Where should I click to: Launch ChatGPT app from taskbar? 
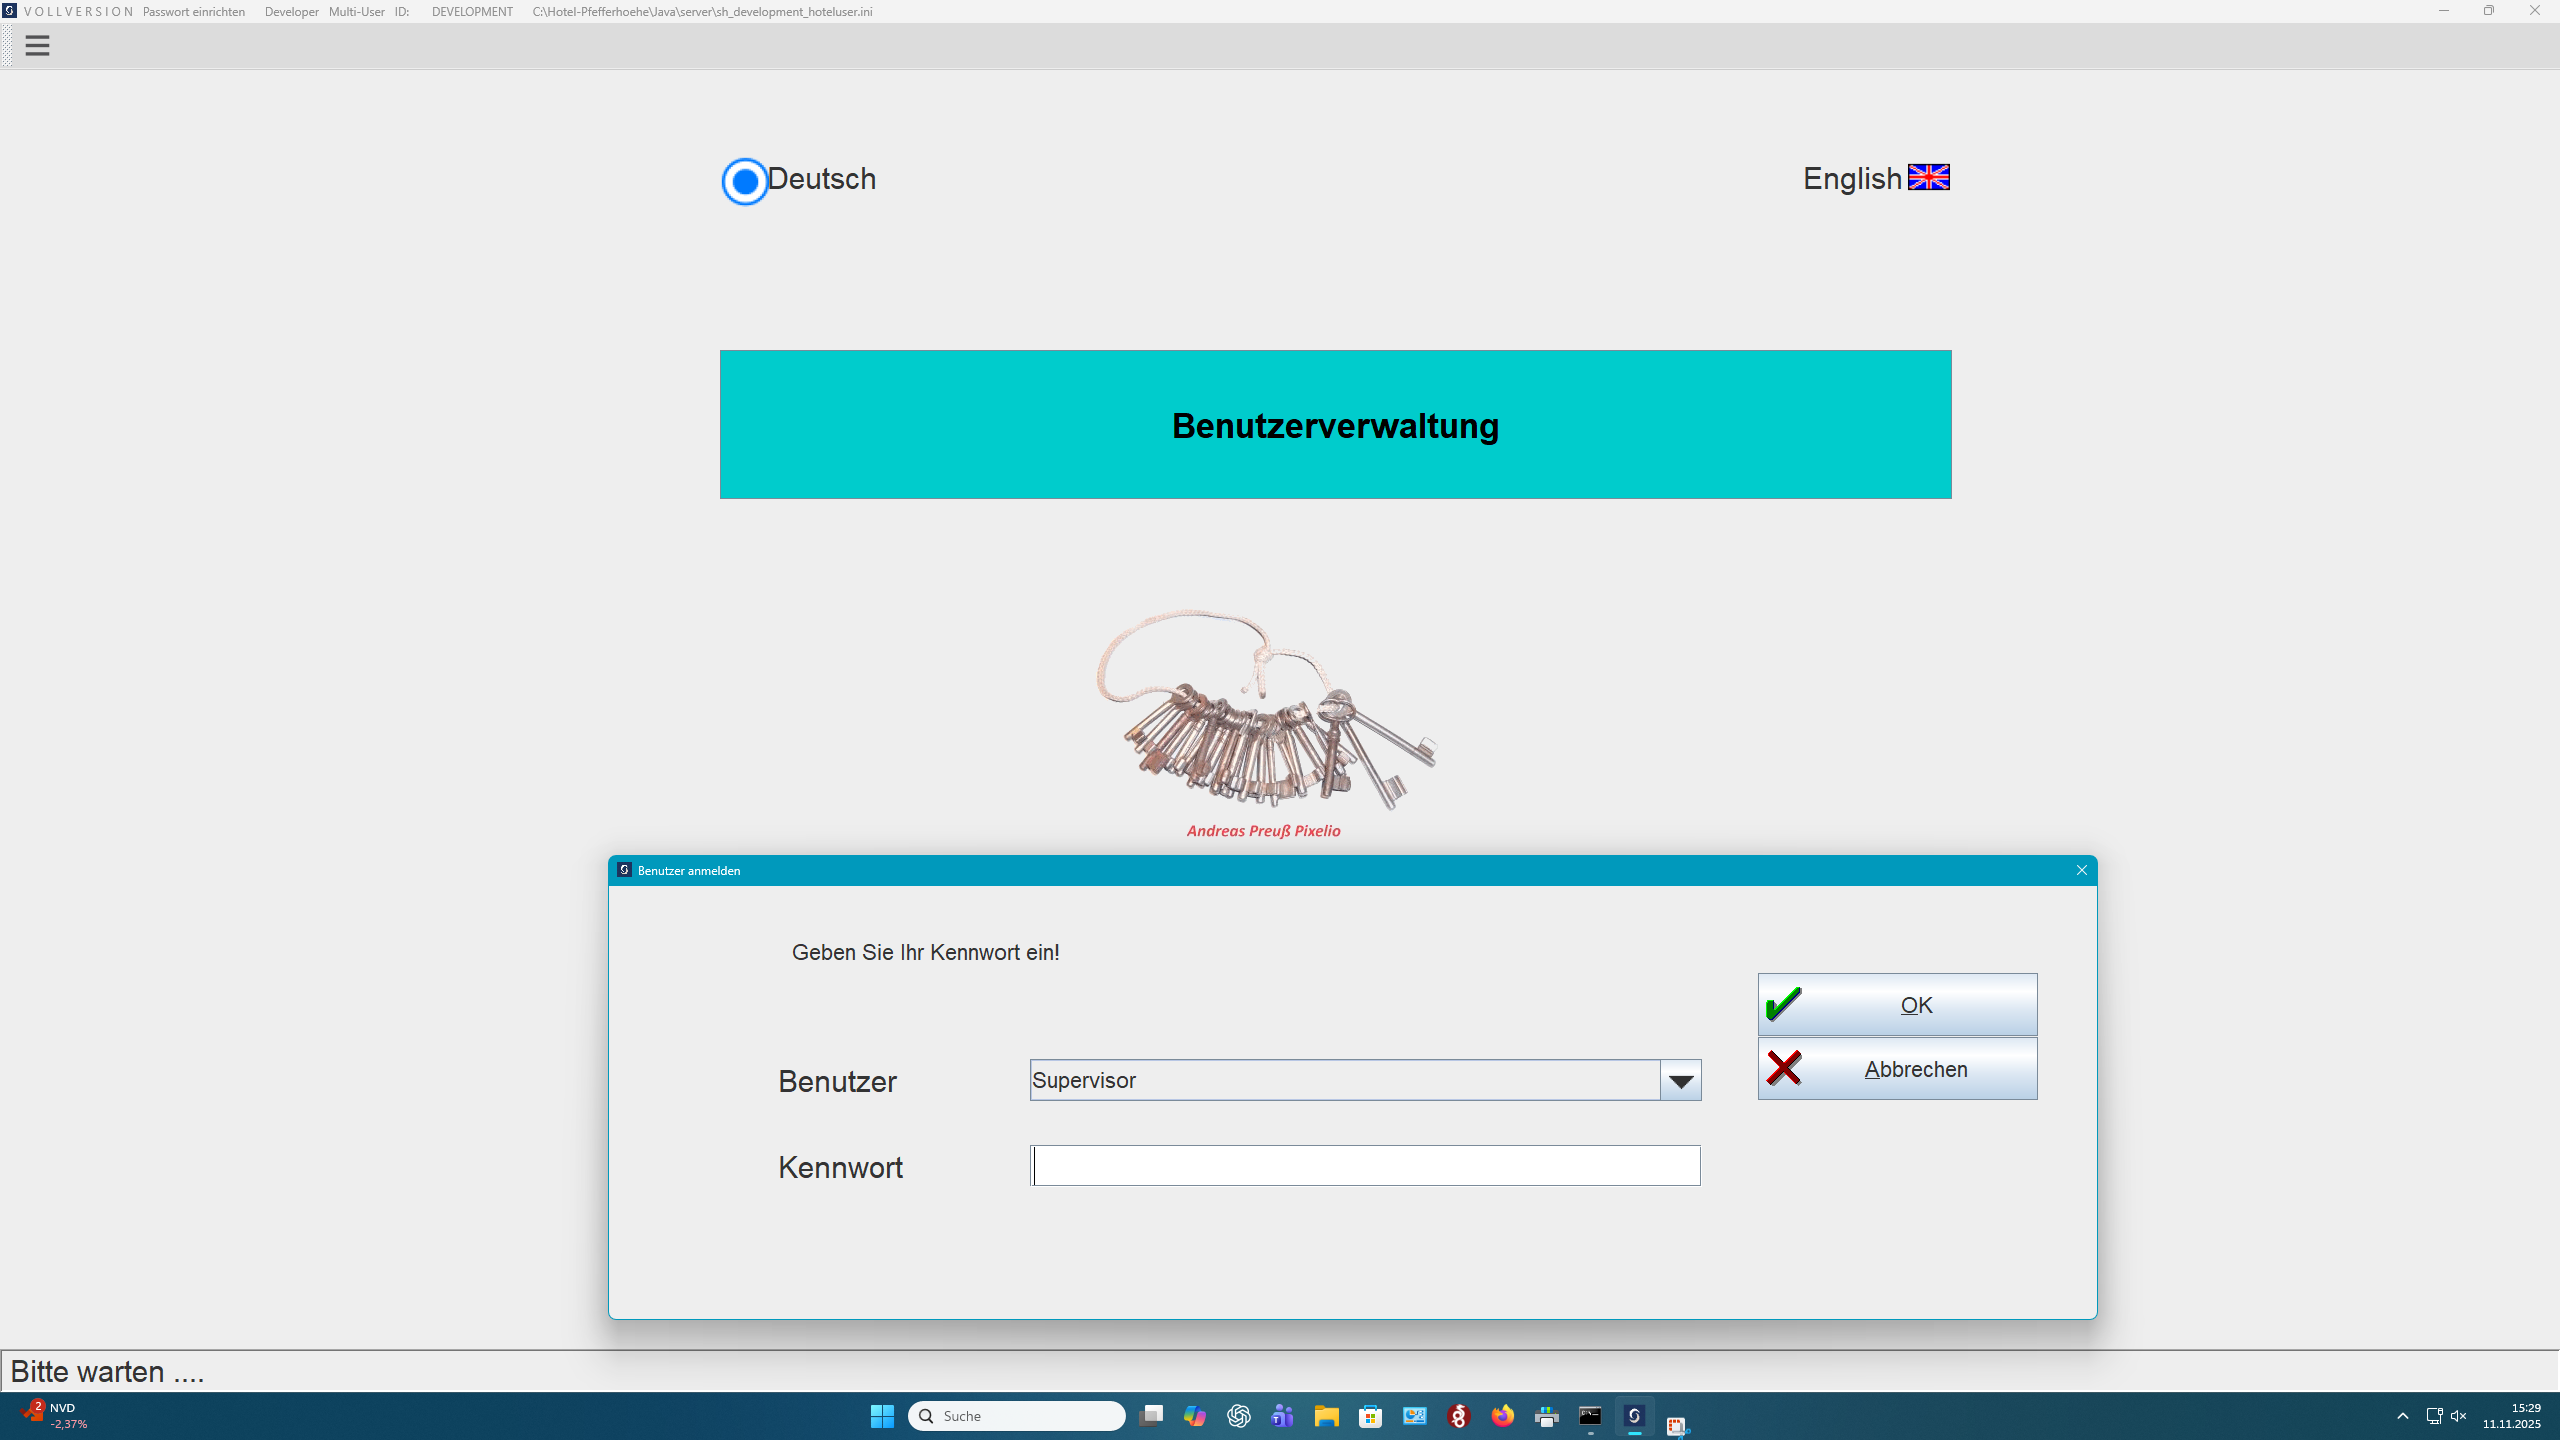(1238, 1416)
